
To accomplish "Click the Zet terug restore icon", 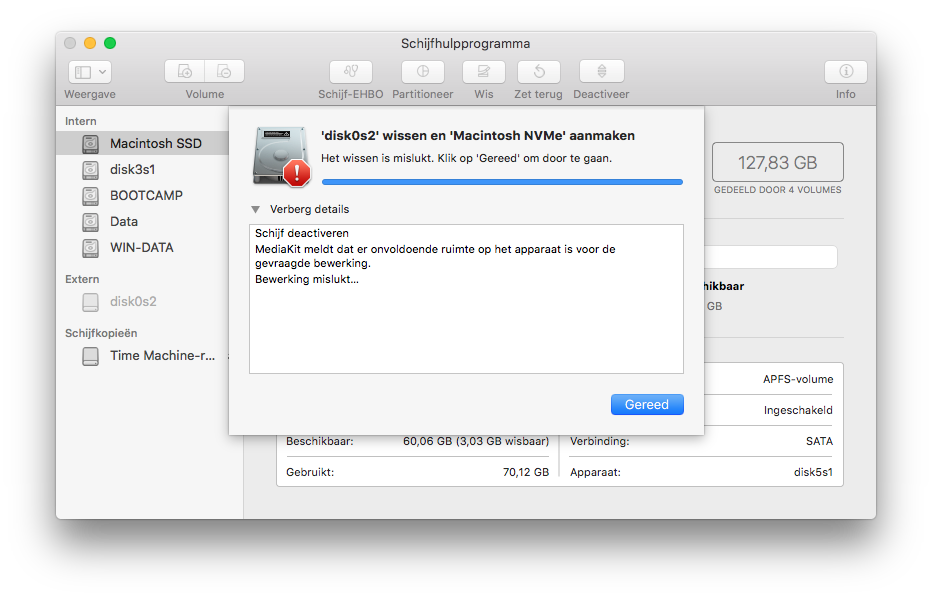I will (539, 72).
